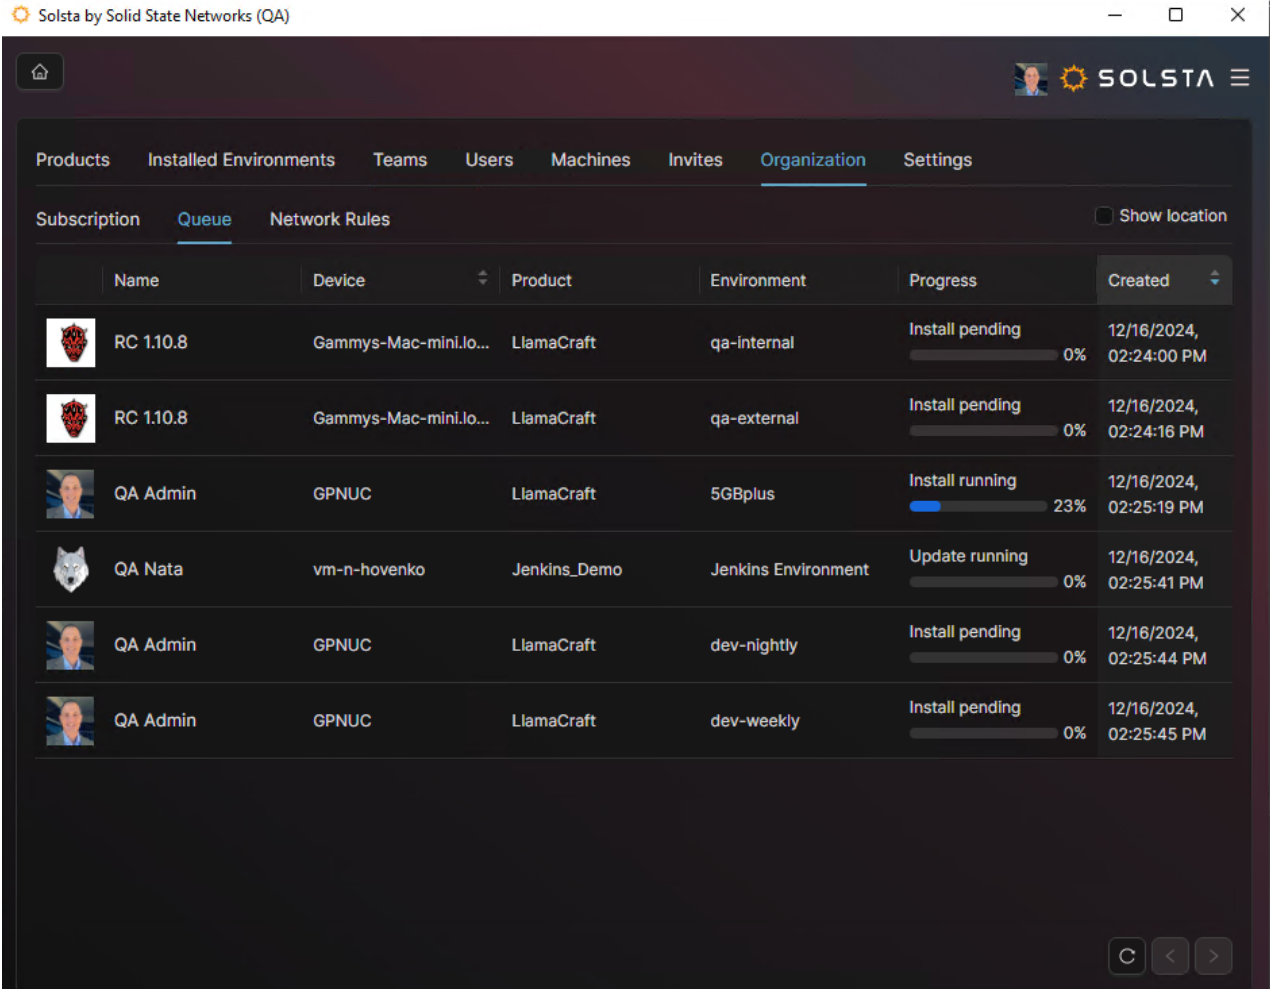
Task: Click the Solsta app icon in title bar
Action: tap(20, 15)
